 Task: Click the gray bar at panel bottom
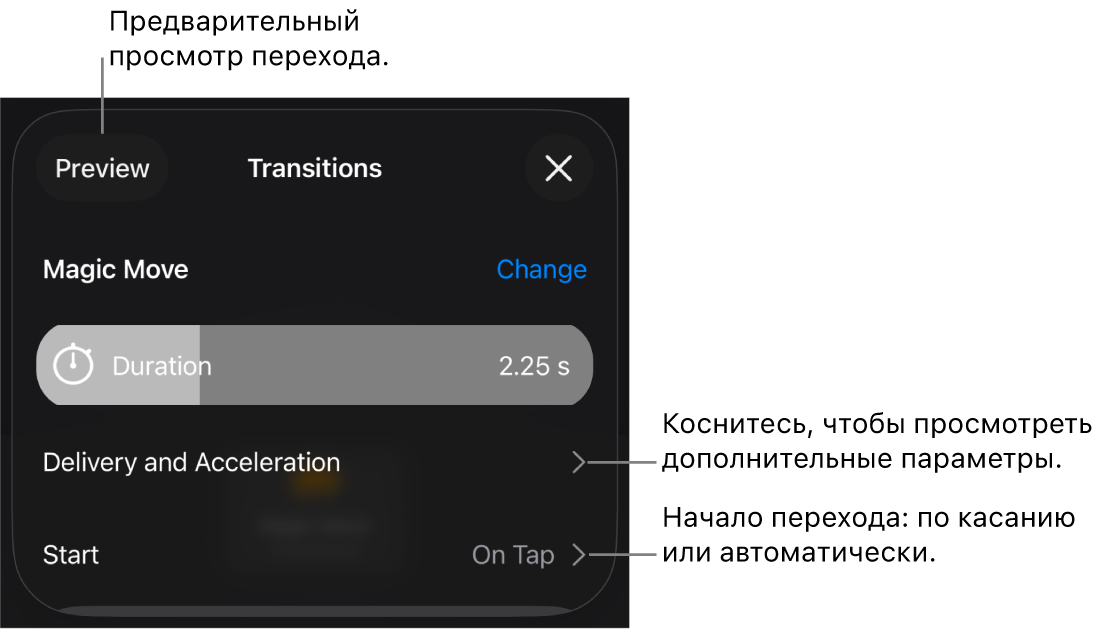point(315,610)
